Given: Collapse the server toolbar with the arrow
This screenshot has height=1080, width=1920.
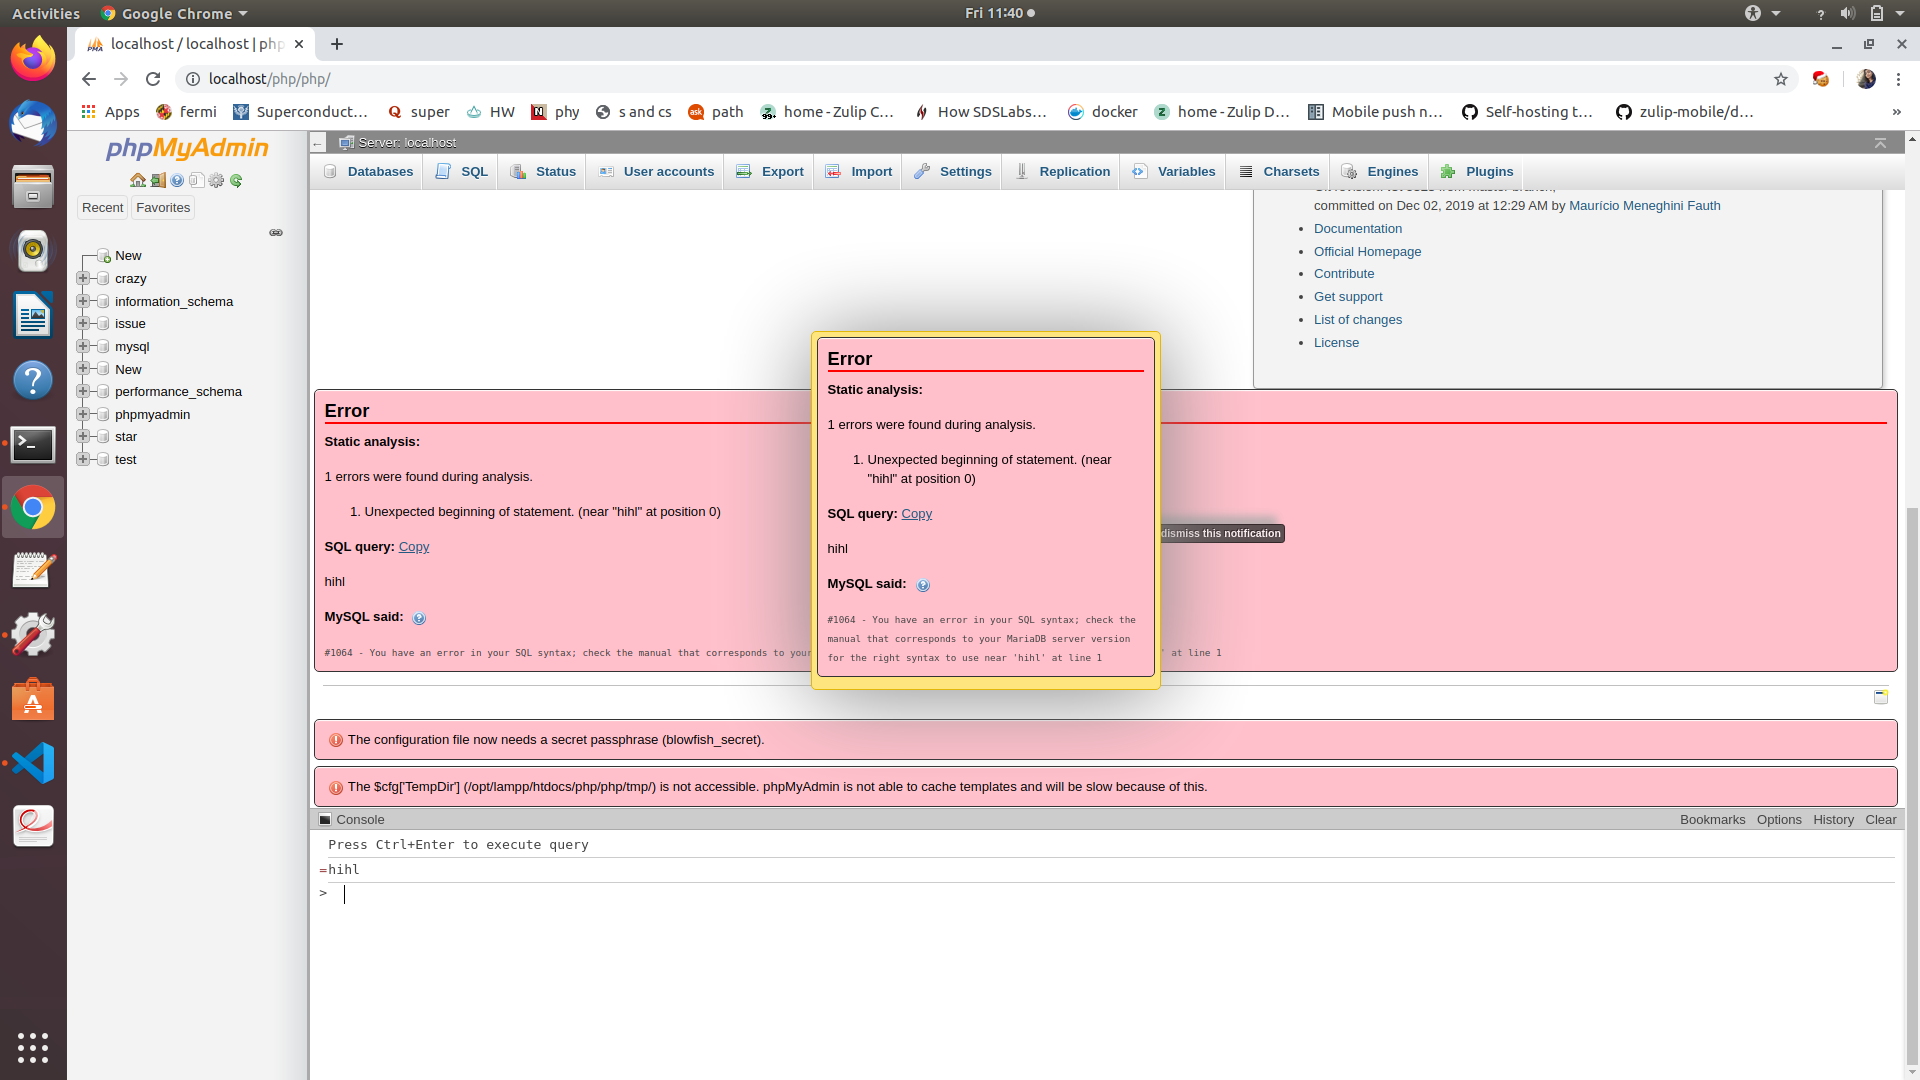Looking at the screenshot, I should tap(1882, 143).
